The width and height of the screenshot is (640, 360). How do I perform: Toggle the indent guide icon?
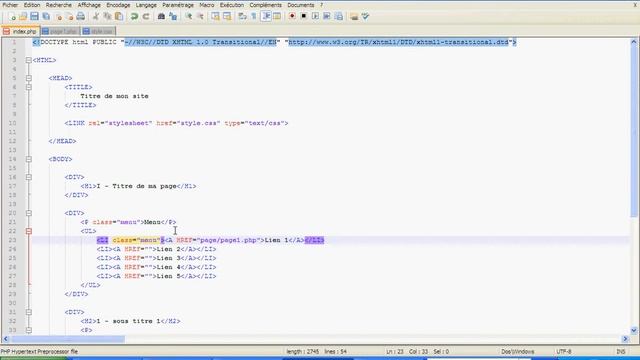(266, 17)
